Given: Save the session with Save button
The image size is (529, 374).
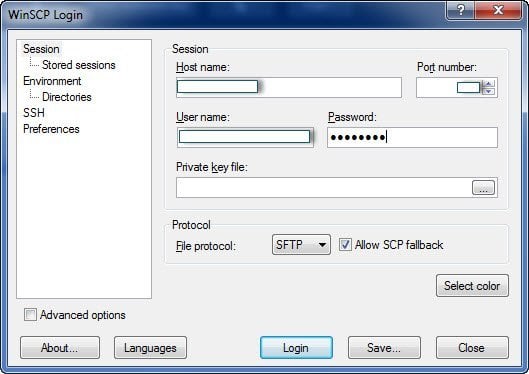Looking at the screenshot, I should [x=384, y=347].
